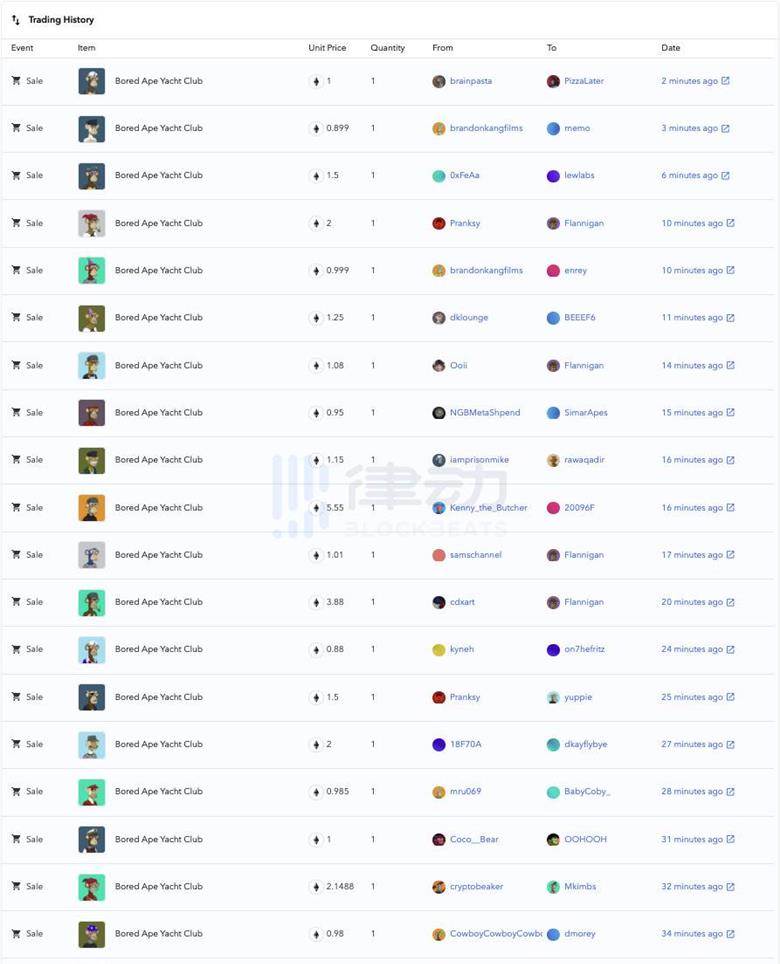Open external link icon for 11 minutes ago sale
Image resolution: width=780 pixels, height=964 pixels.
(730, 318)
